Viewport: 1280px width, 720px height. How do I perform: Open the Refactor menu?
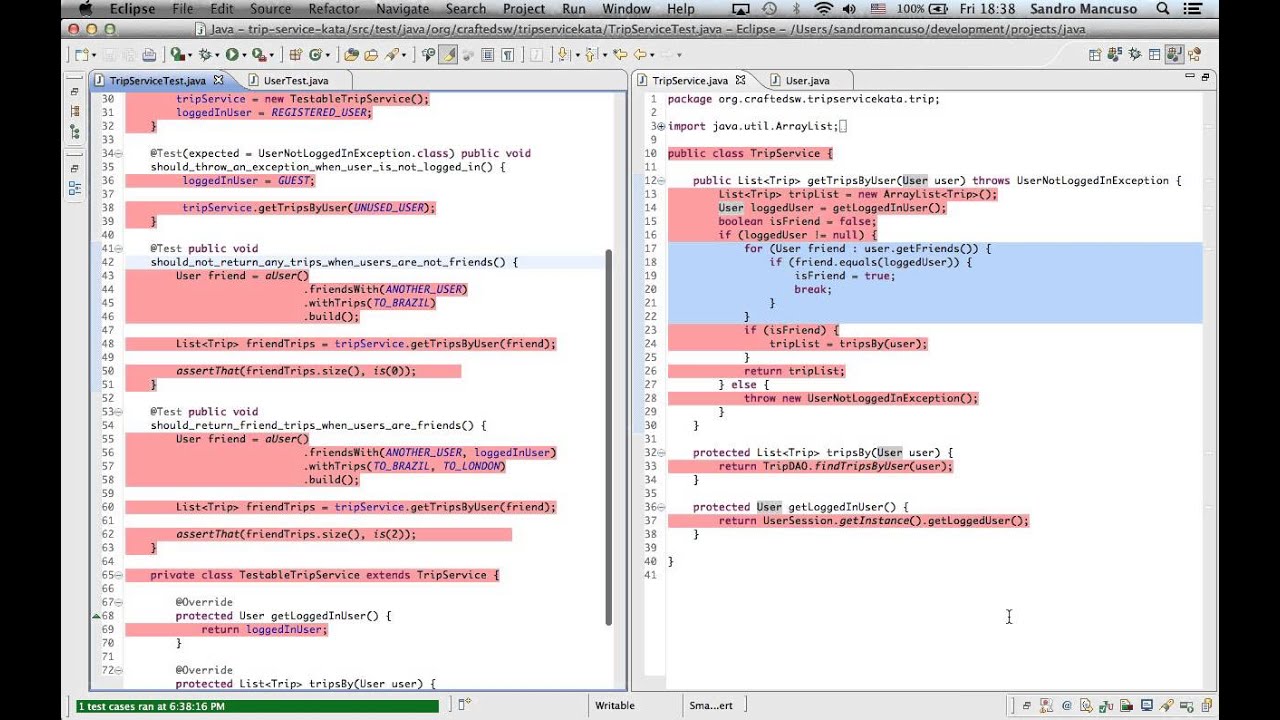(x=334, y=9)
